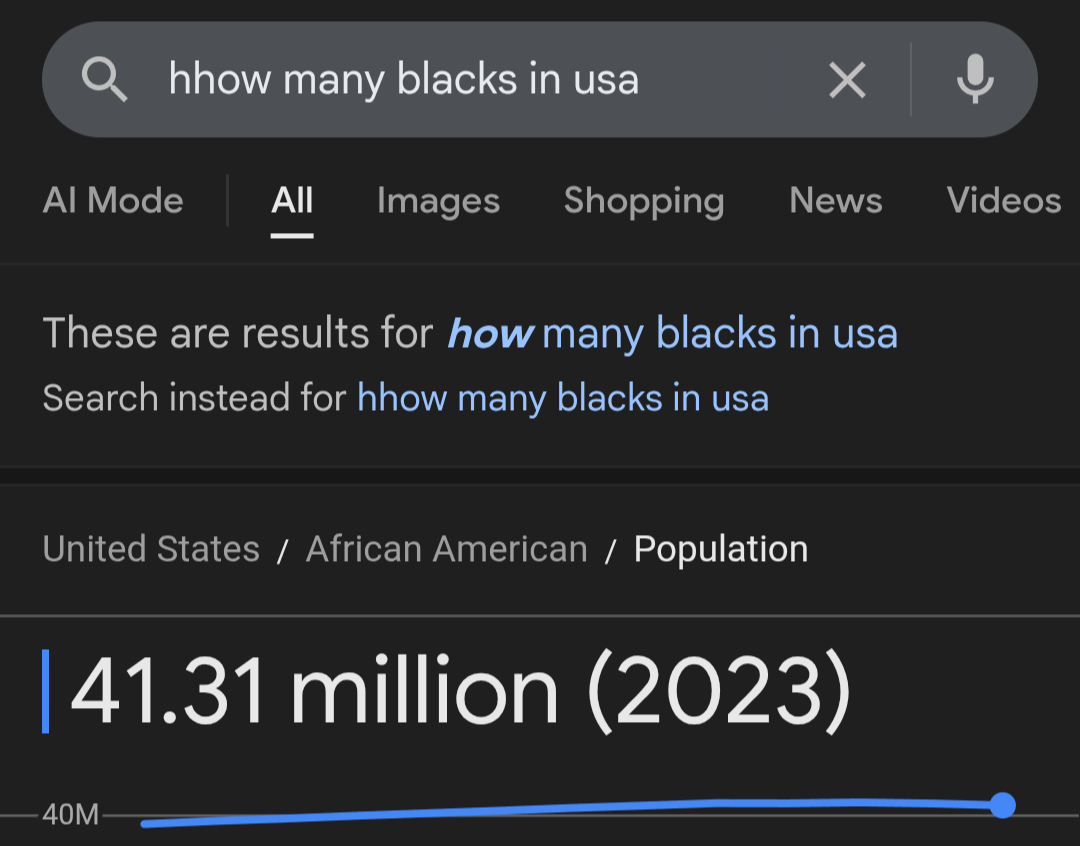Click the Population breadcrumb
This screenshot has width=1080, height=846.
(720, 549)
